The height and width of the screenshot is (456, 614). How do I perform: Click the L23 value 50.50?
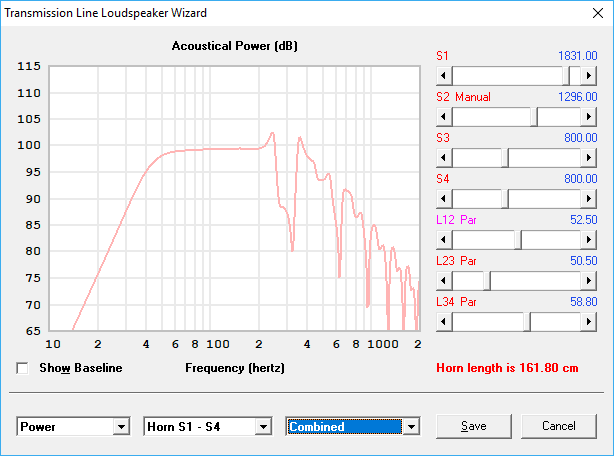click(583, 261)
